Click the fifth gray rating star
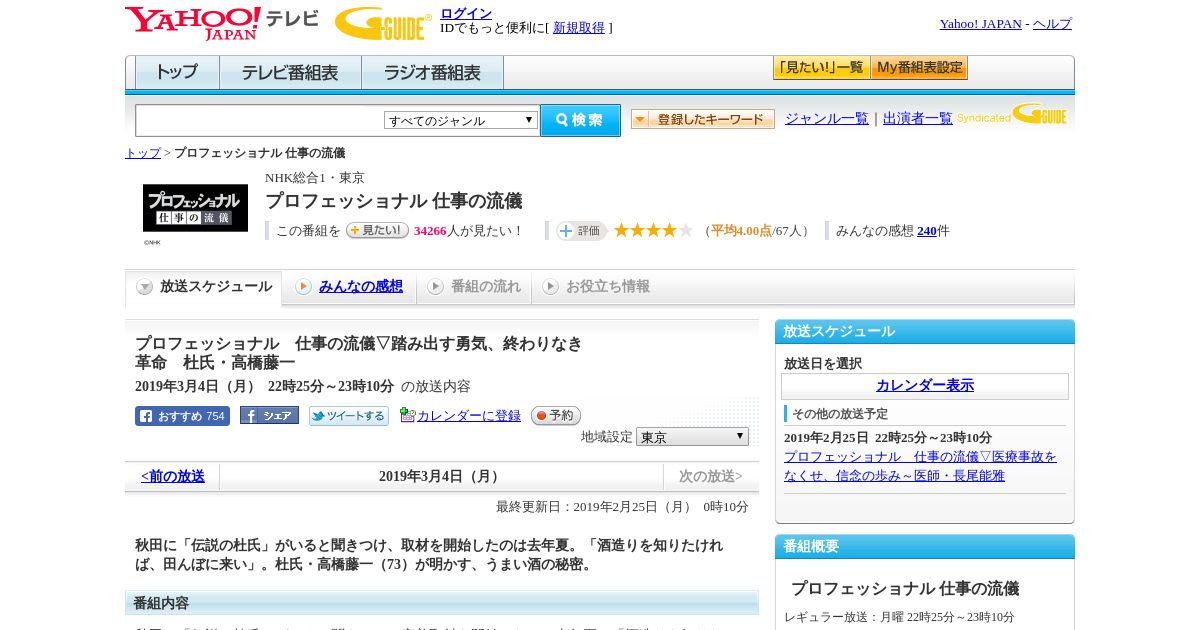Screen dimensions: 1200x630 (x=686, y=230)
